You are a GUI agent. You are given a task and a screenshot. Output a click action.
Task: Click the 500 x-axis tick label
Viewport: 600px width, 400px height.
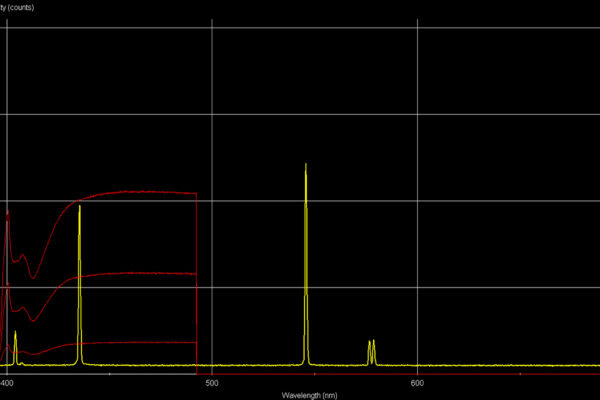pos(212,382)
